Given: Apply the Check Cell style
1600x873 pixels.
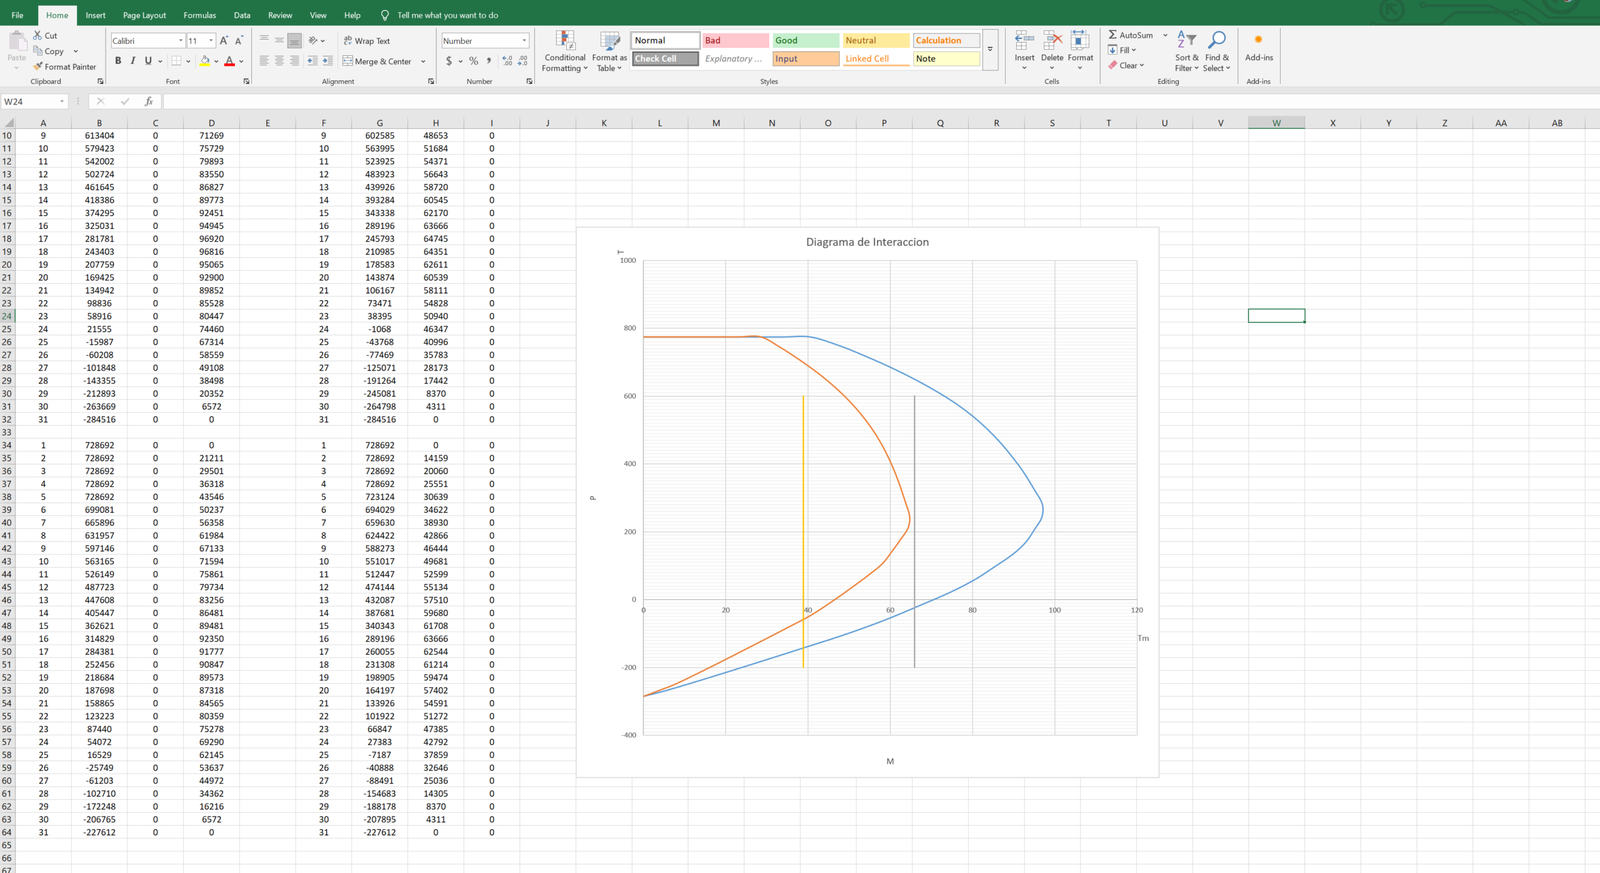Looking at the screenshot, I should click(x=665, y=59).
